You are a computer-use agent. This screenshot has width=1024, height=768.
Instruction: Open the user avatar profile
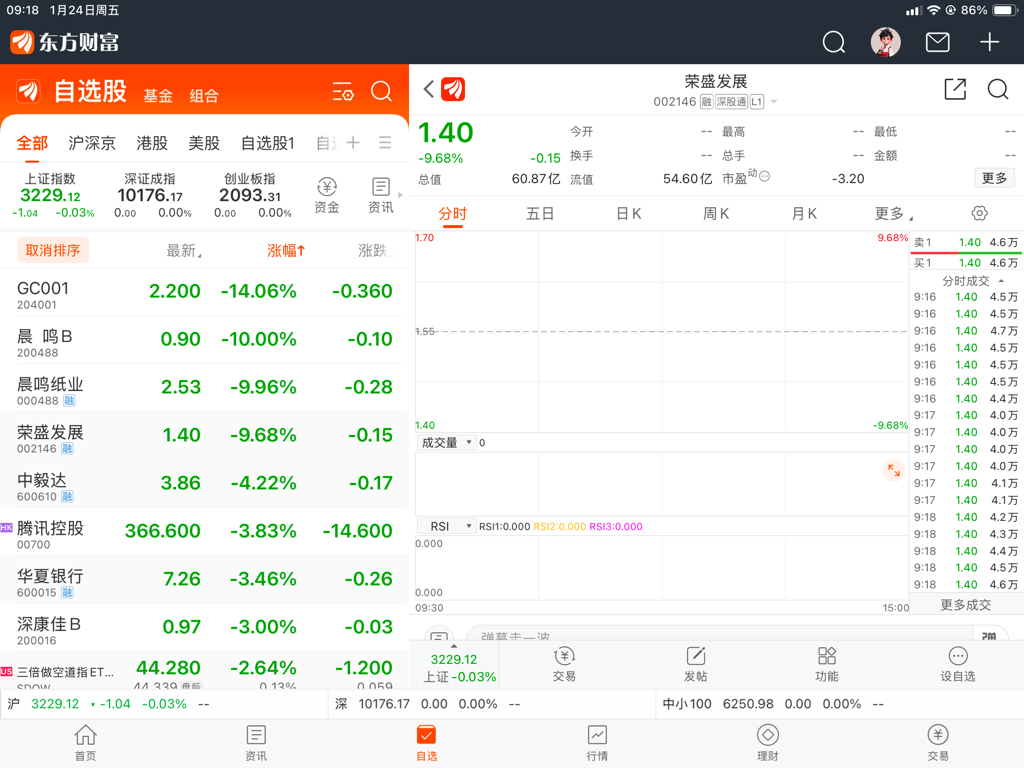point(886,42)
